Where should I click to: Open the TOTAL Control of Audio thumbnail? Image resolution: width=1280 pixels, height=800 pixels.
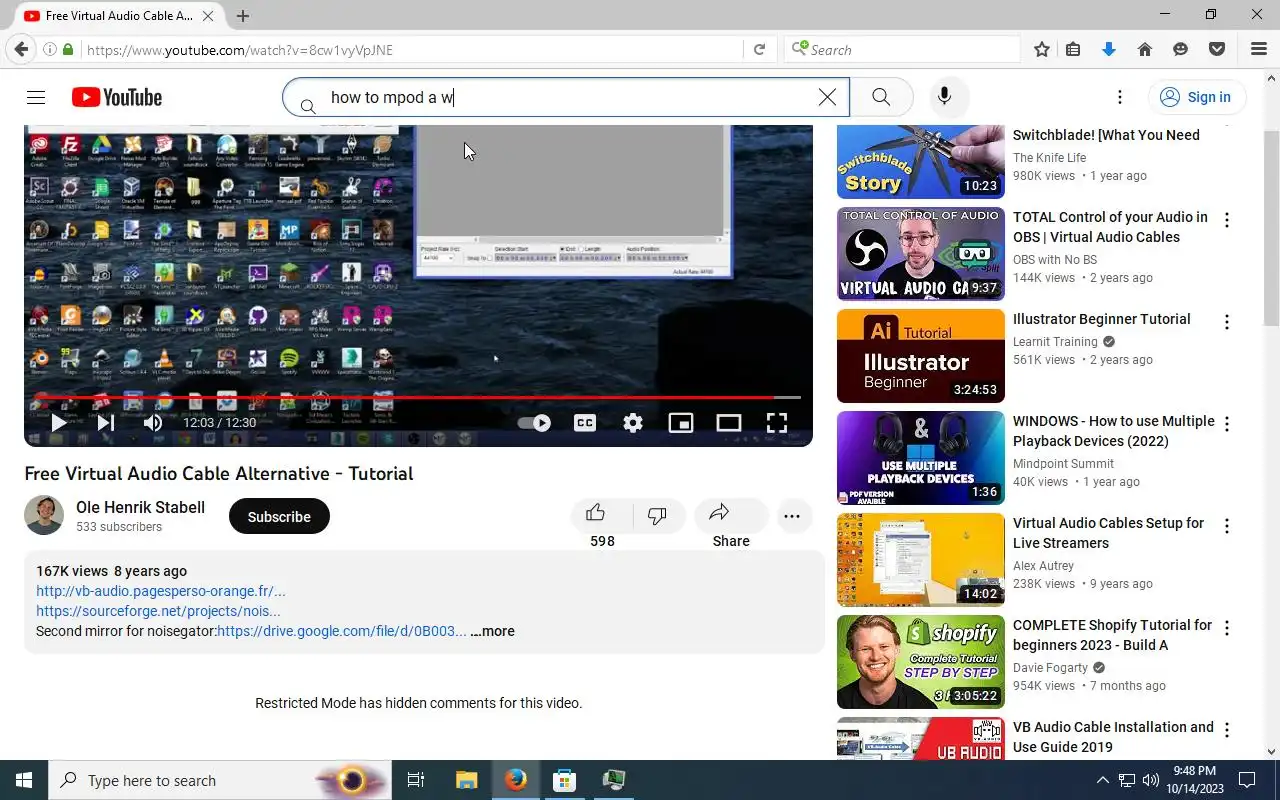point(920,254)
